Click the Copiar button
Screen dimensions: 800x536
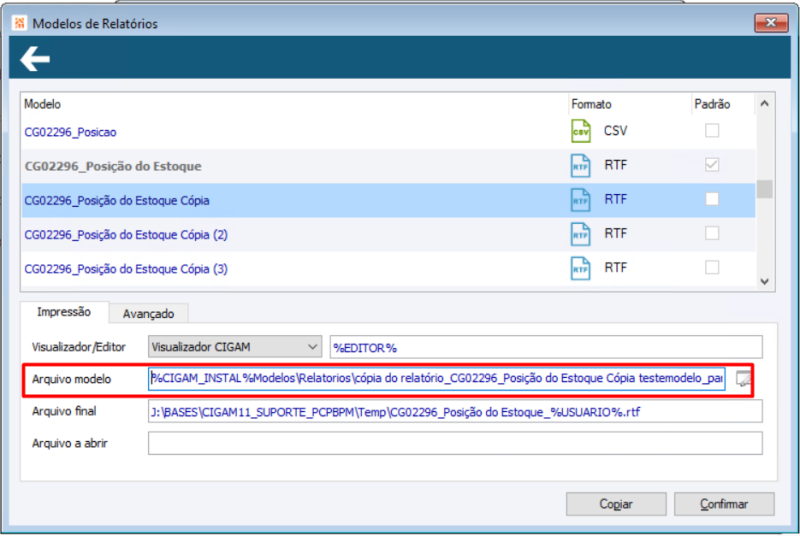[616, 504]
